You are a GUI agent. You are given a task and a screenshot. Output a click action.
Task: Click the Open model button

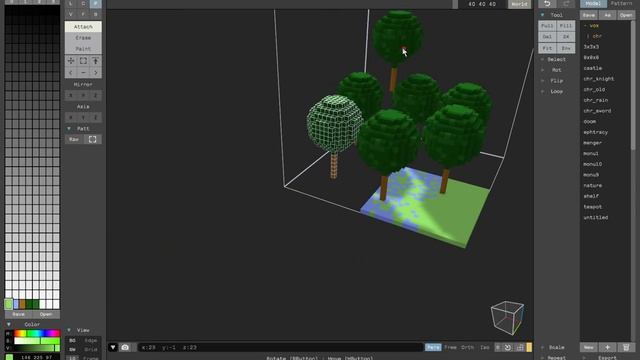click(x=626, y=15)
